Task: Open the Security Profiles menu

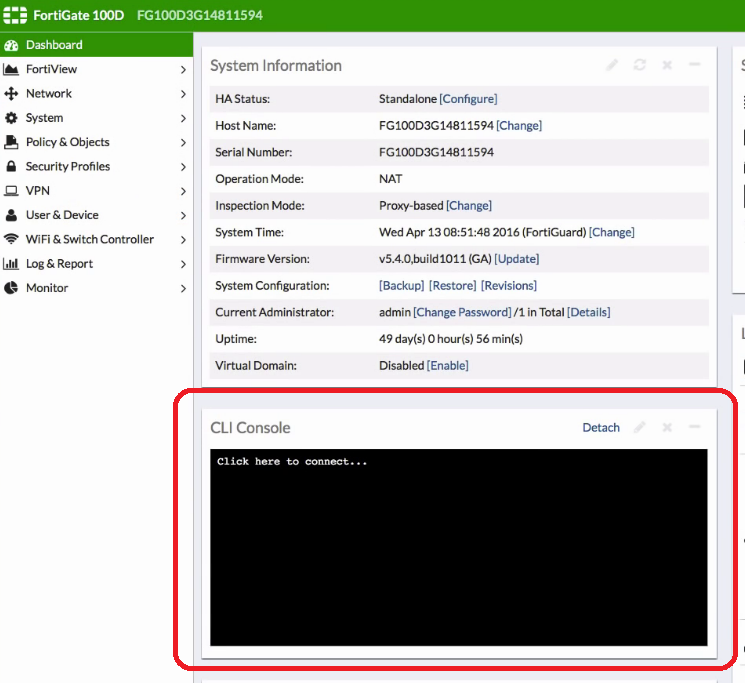Action: pos(96,166)
